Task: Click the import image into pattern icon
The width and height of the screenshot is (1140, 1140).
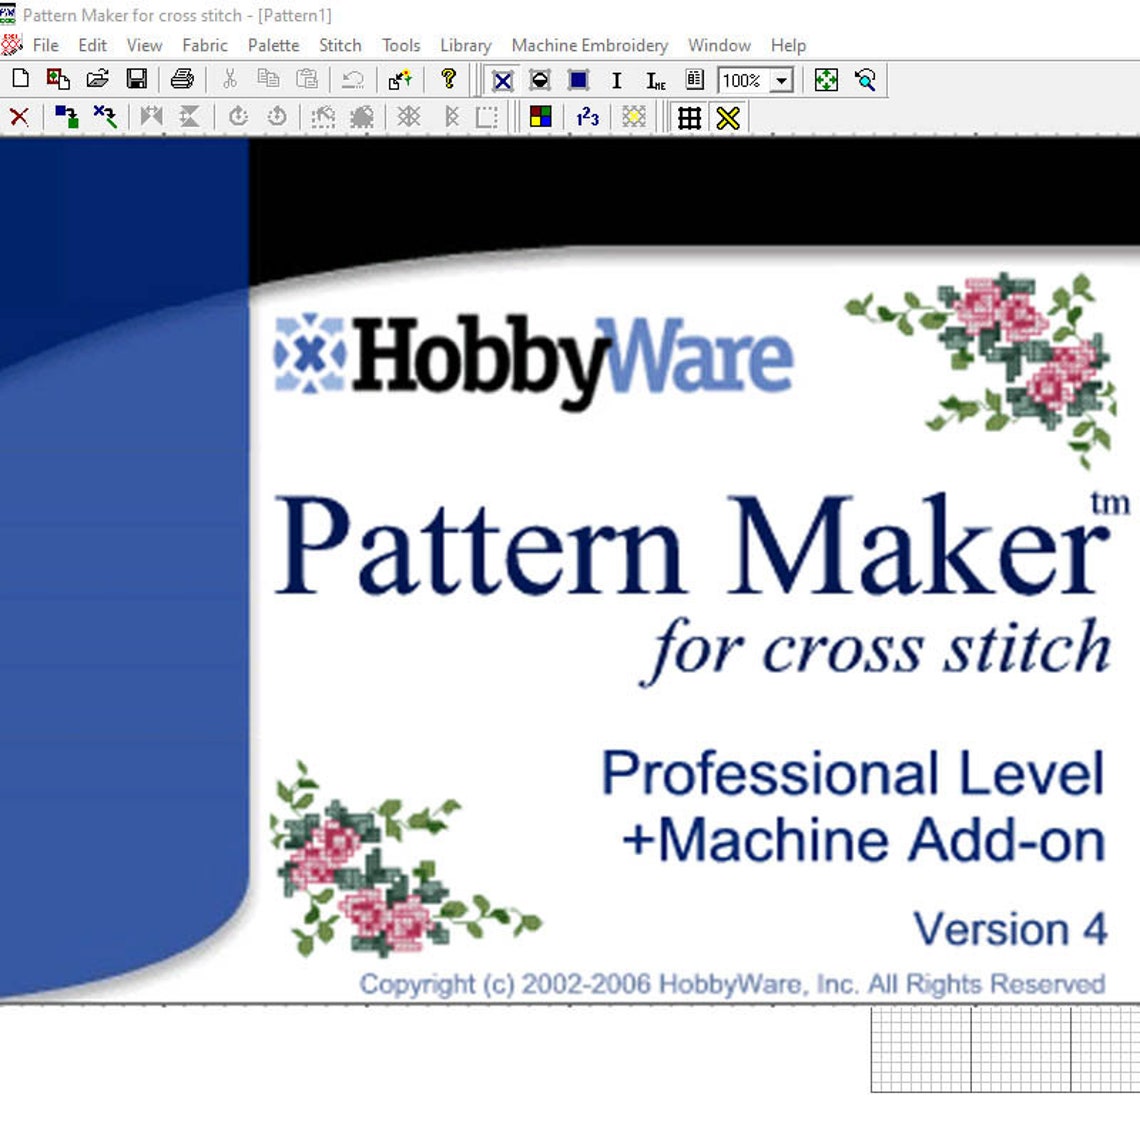Action: [x=58, y=79]
